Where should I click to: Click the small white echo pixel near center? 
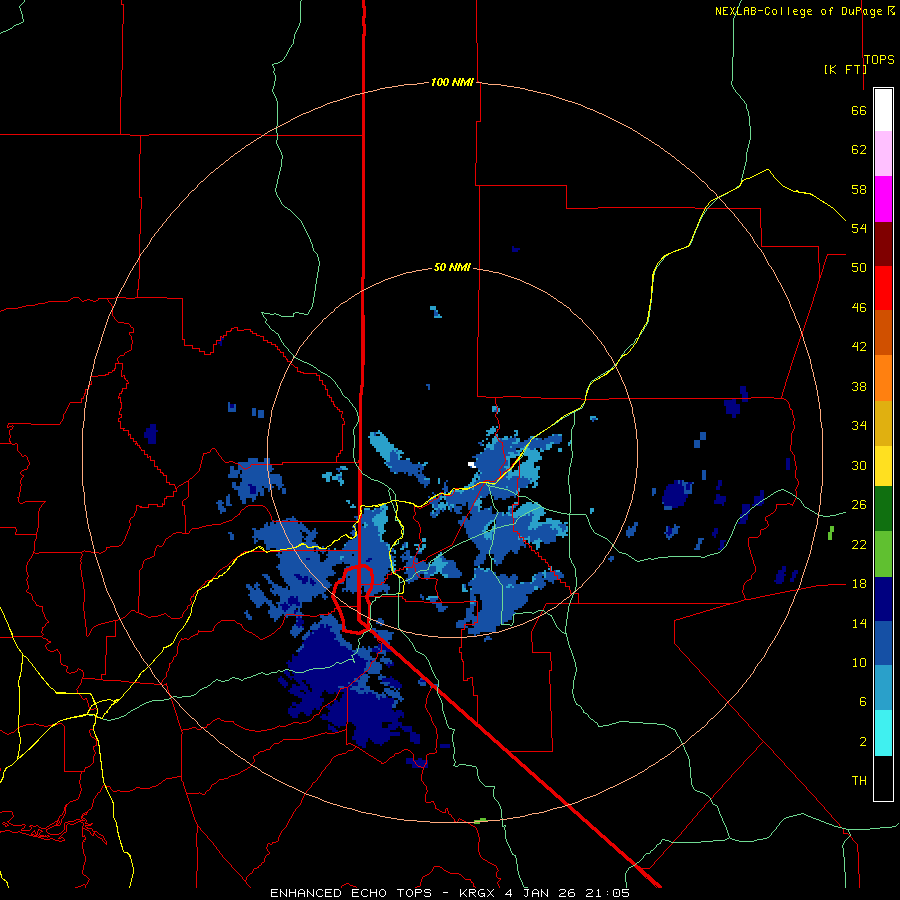[472, 464]
